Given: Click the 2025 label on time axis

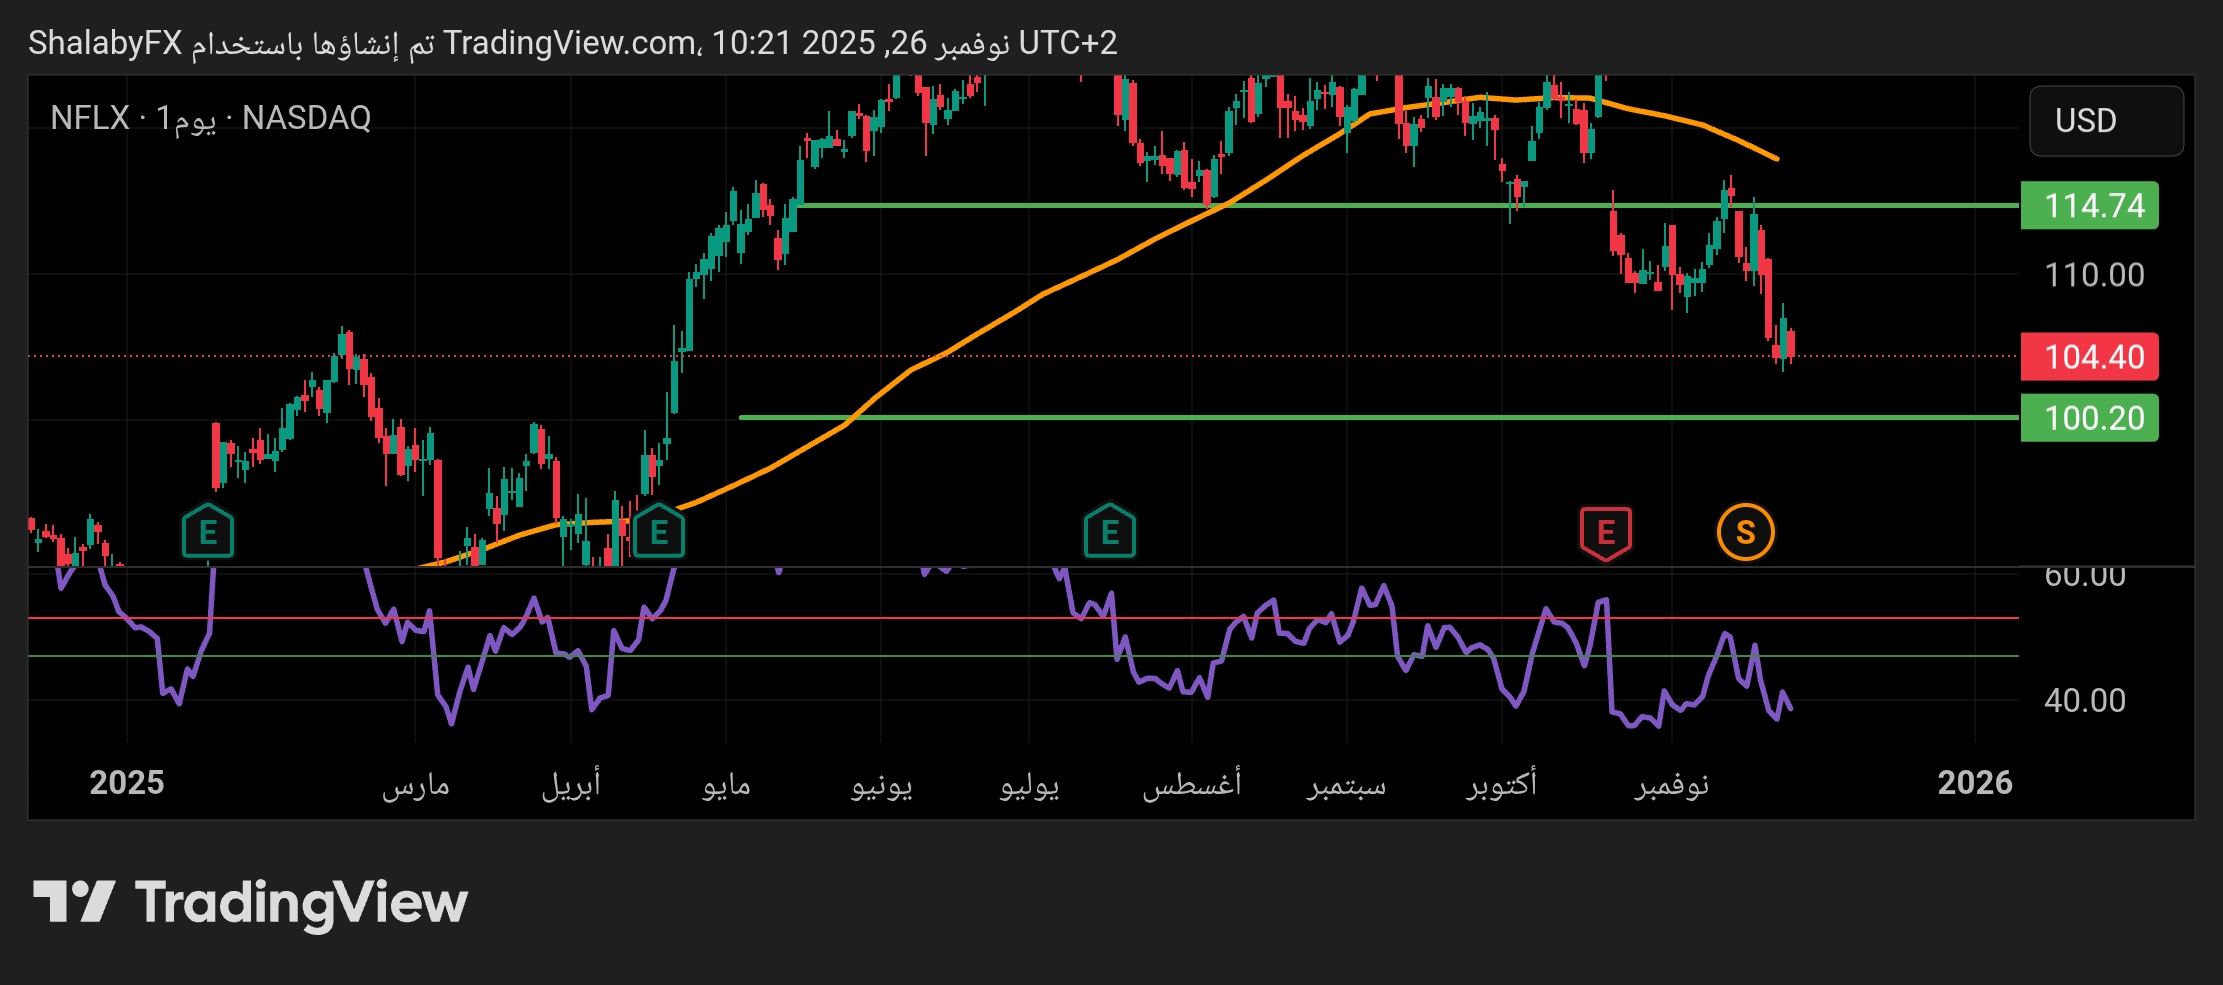Looking at the screenshot, I should (127, 782).
